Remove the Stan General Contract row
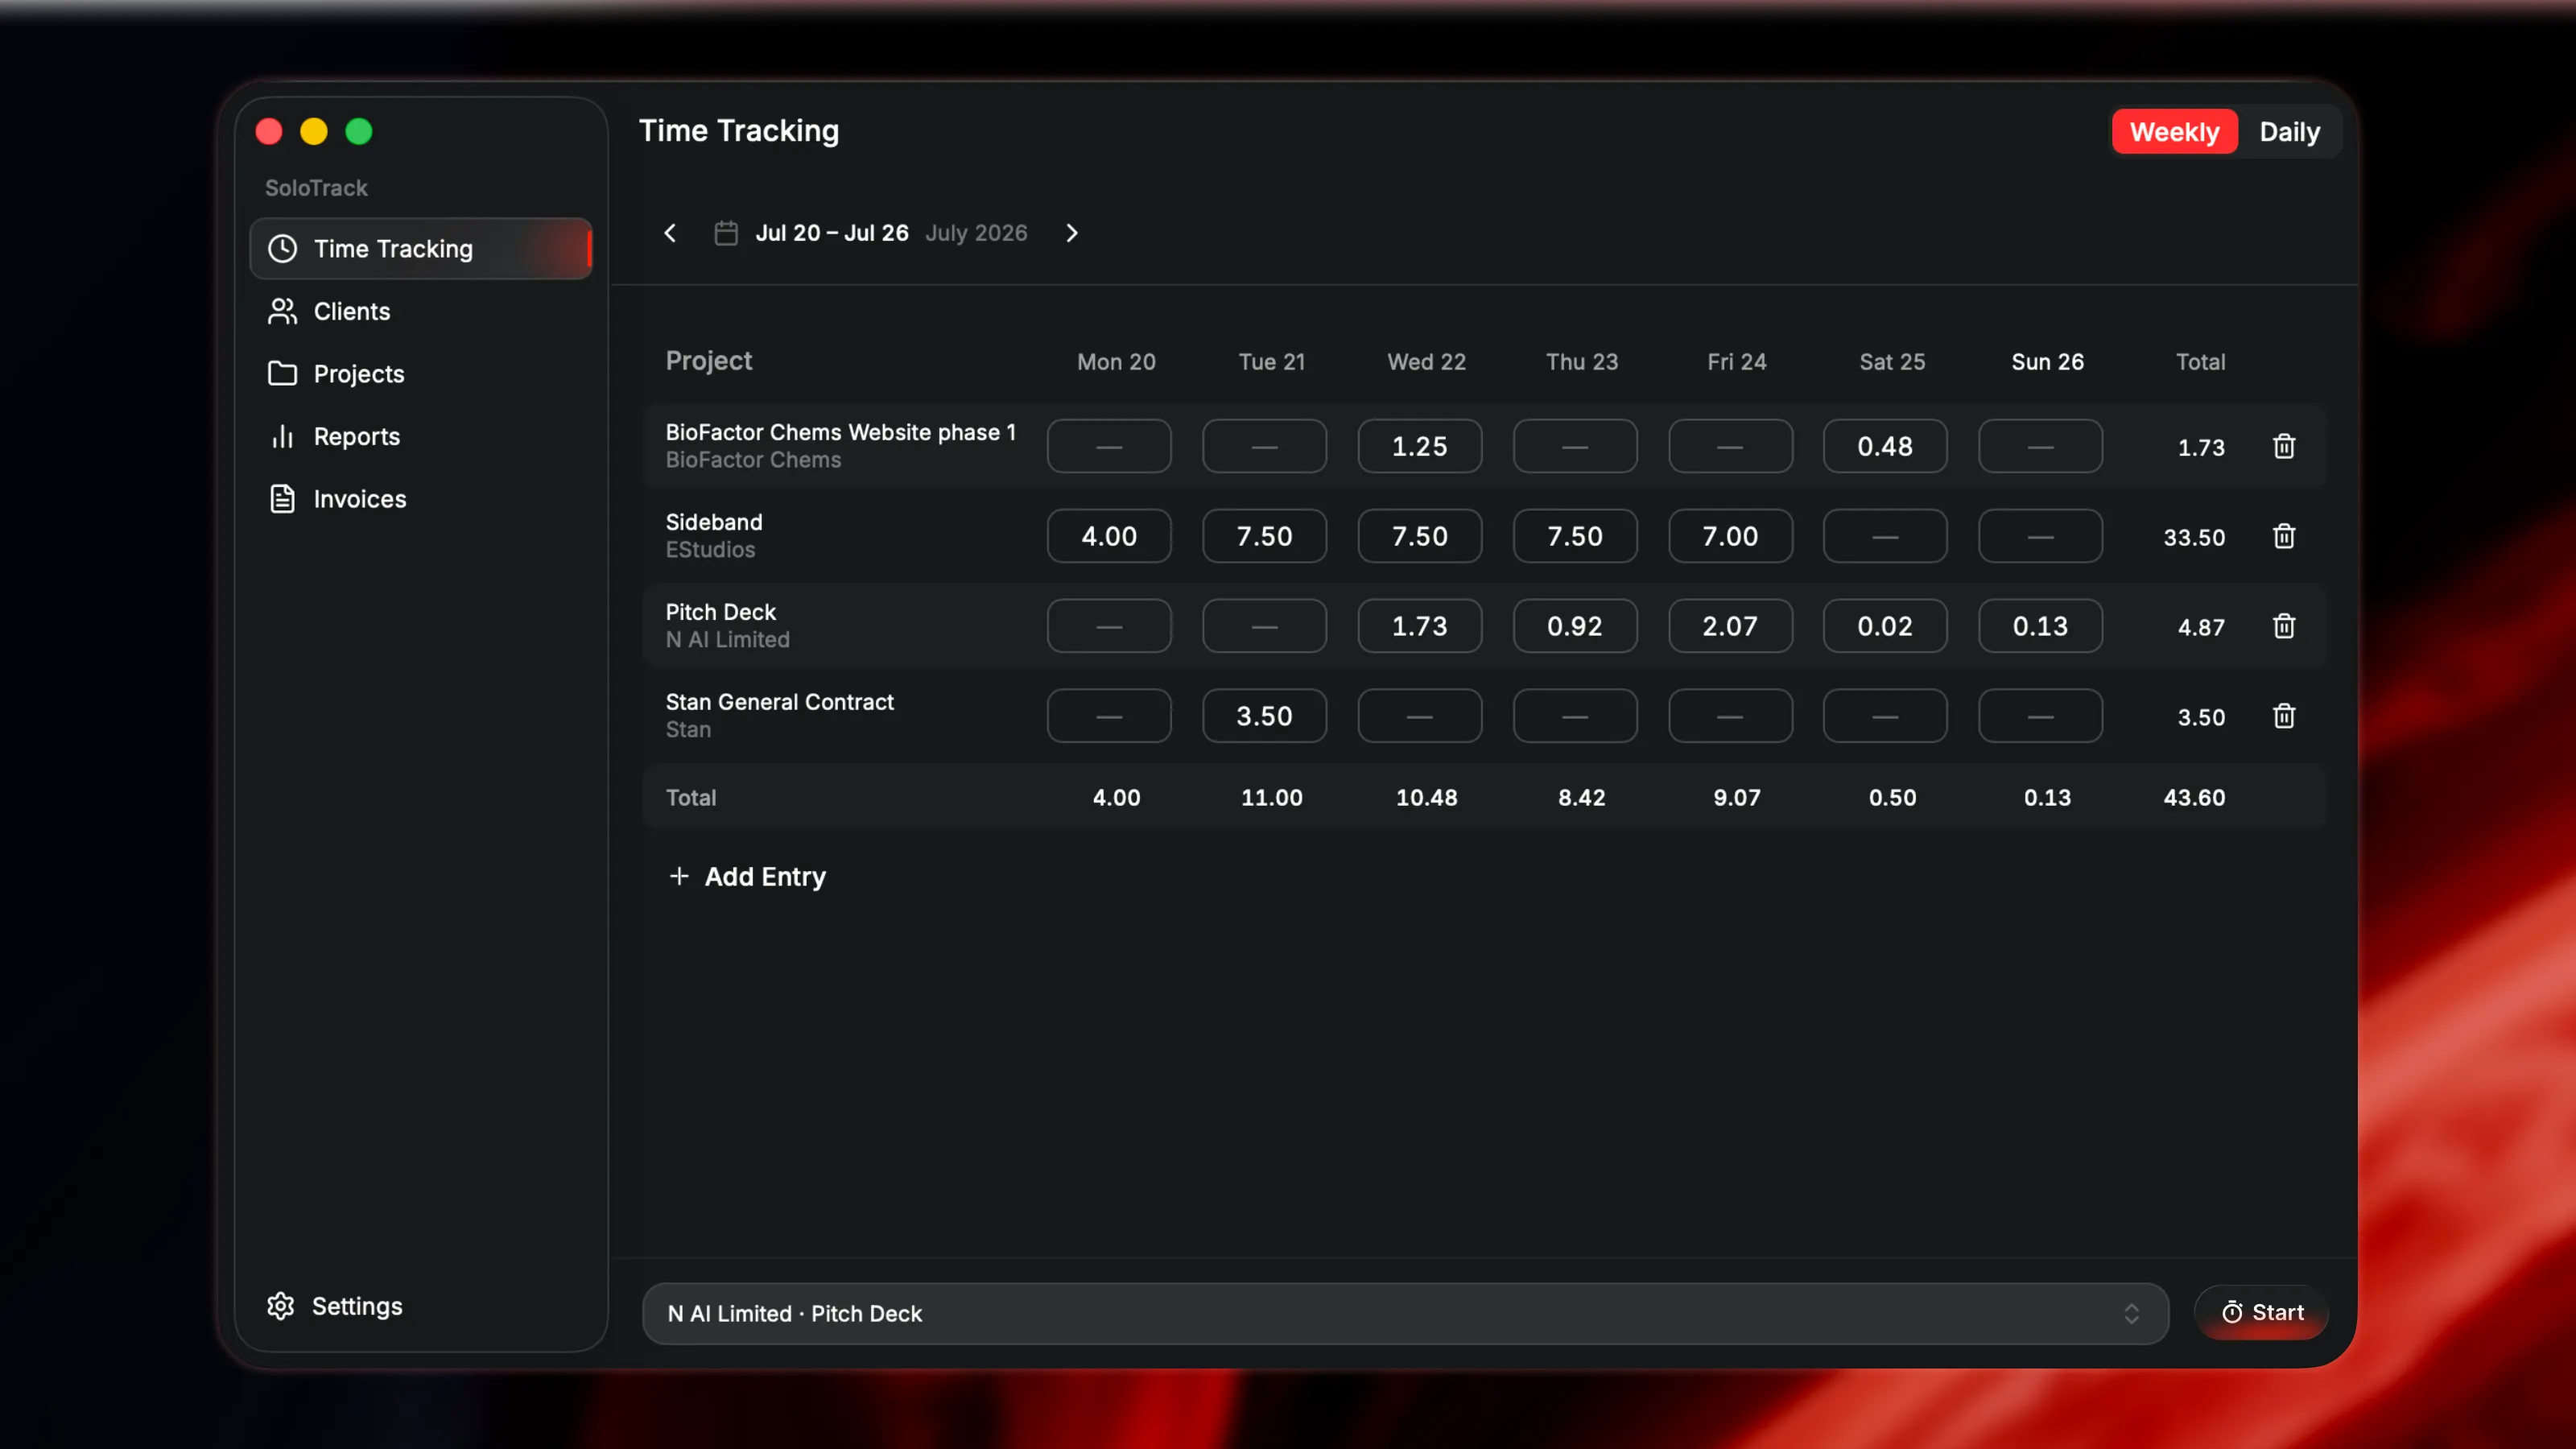2576x1449 pixels. coord(2283,716)
